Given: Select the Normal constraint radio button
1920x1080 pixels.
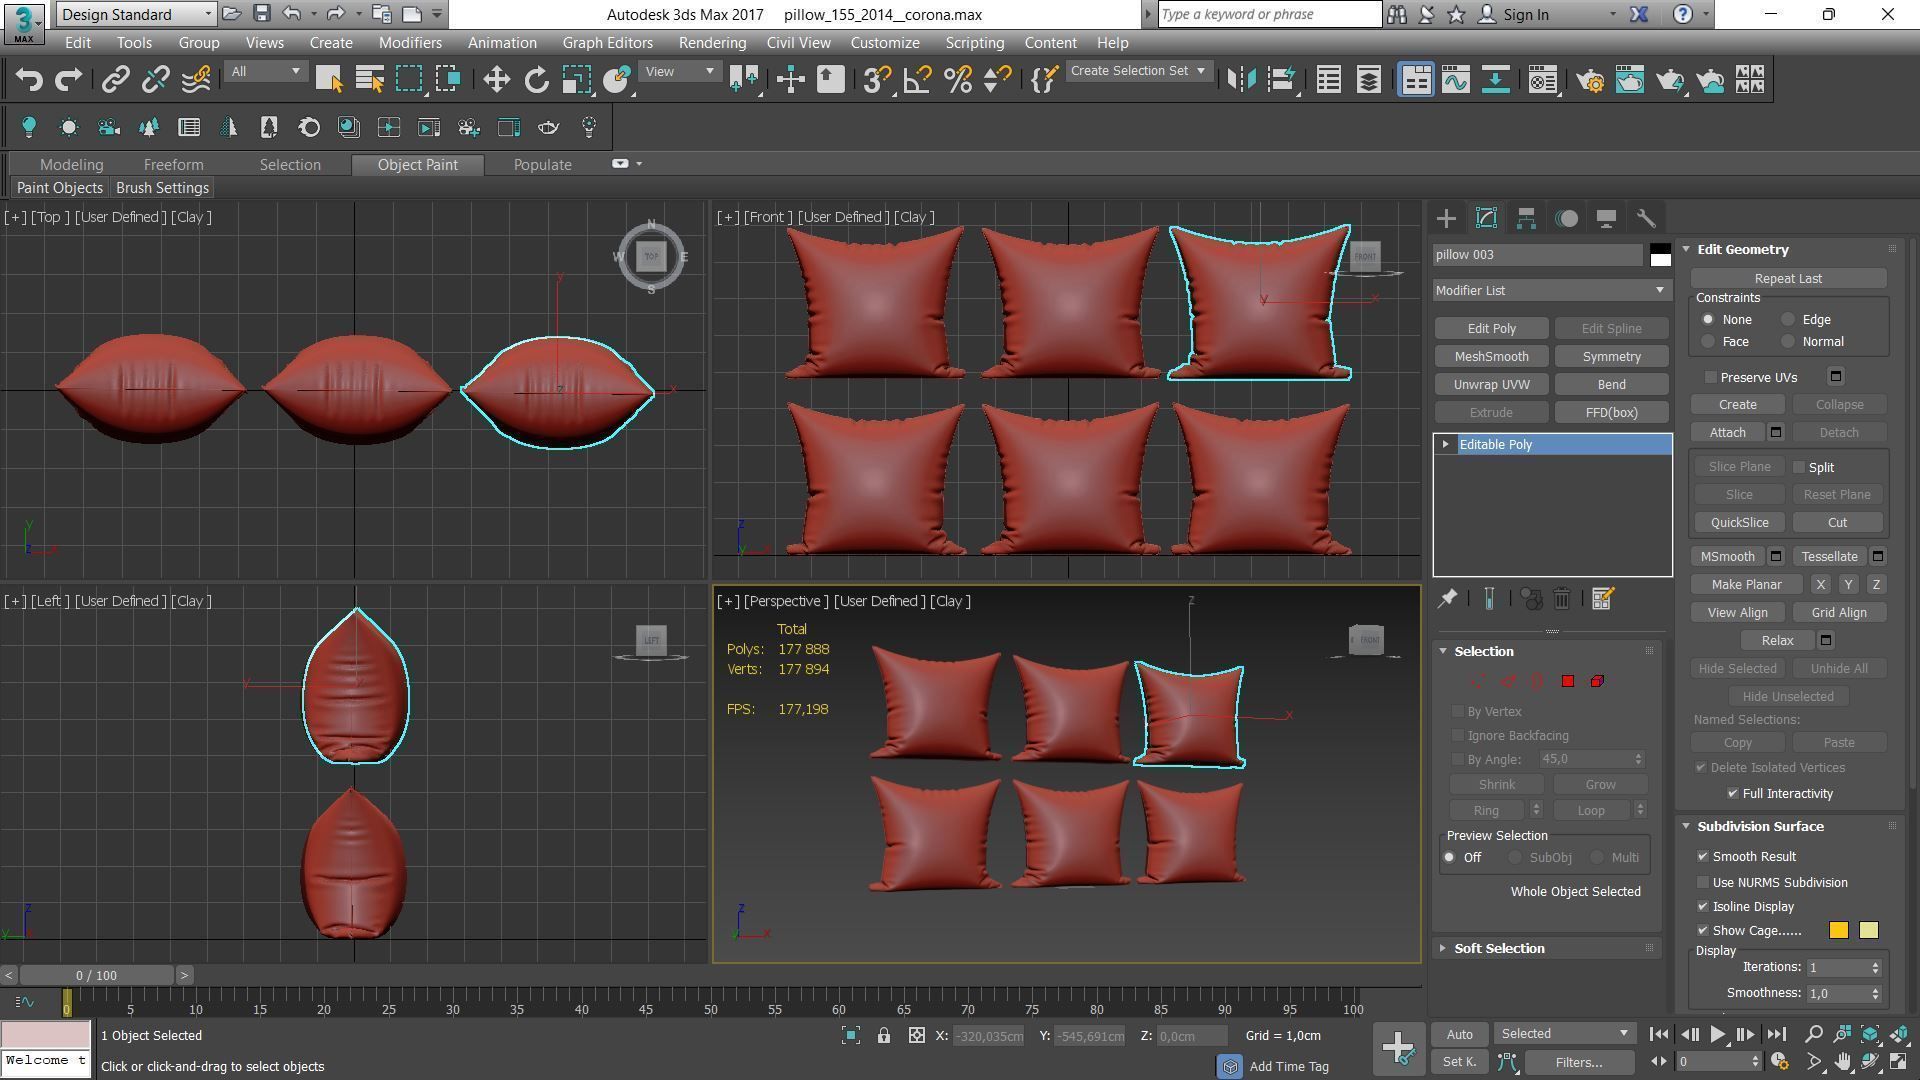Looking at the screenshot, I should click(1788, 342).
